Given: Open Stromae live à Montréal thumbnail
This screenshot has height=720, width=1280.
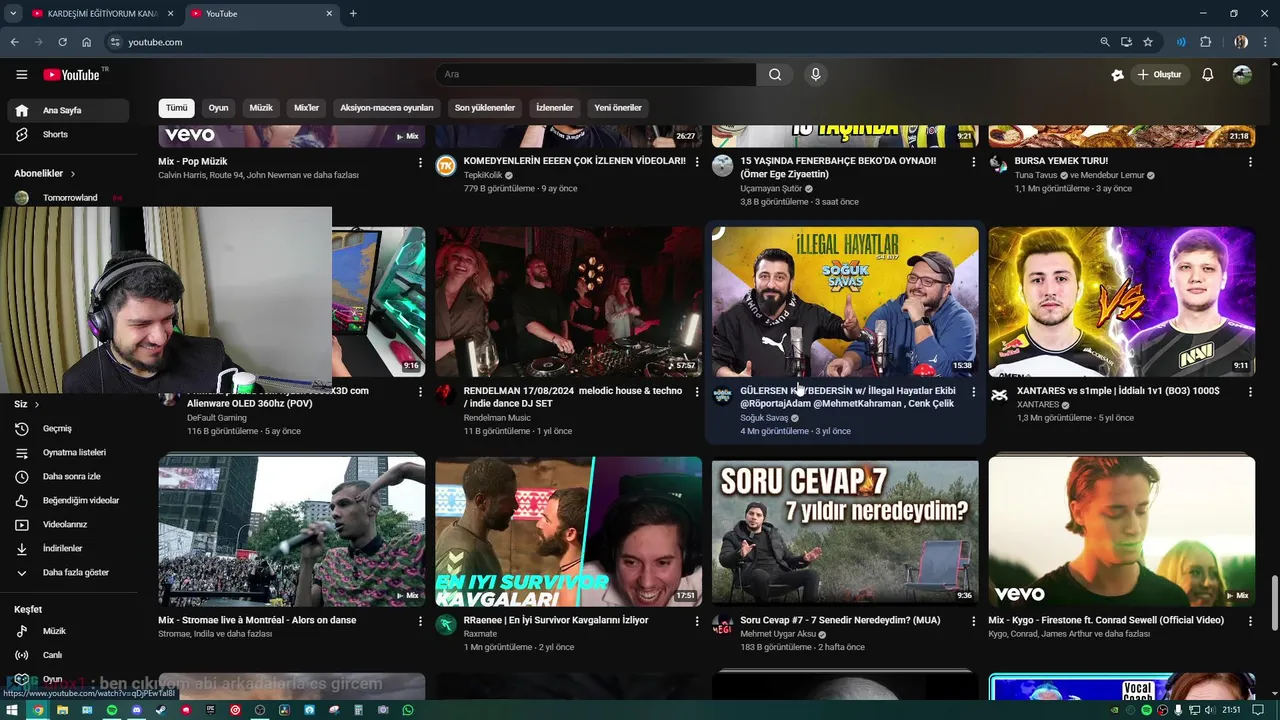Looking at the screenshot, I should tap(291, 531).
